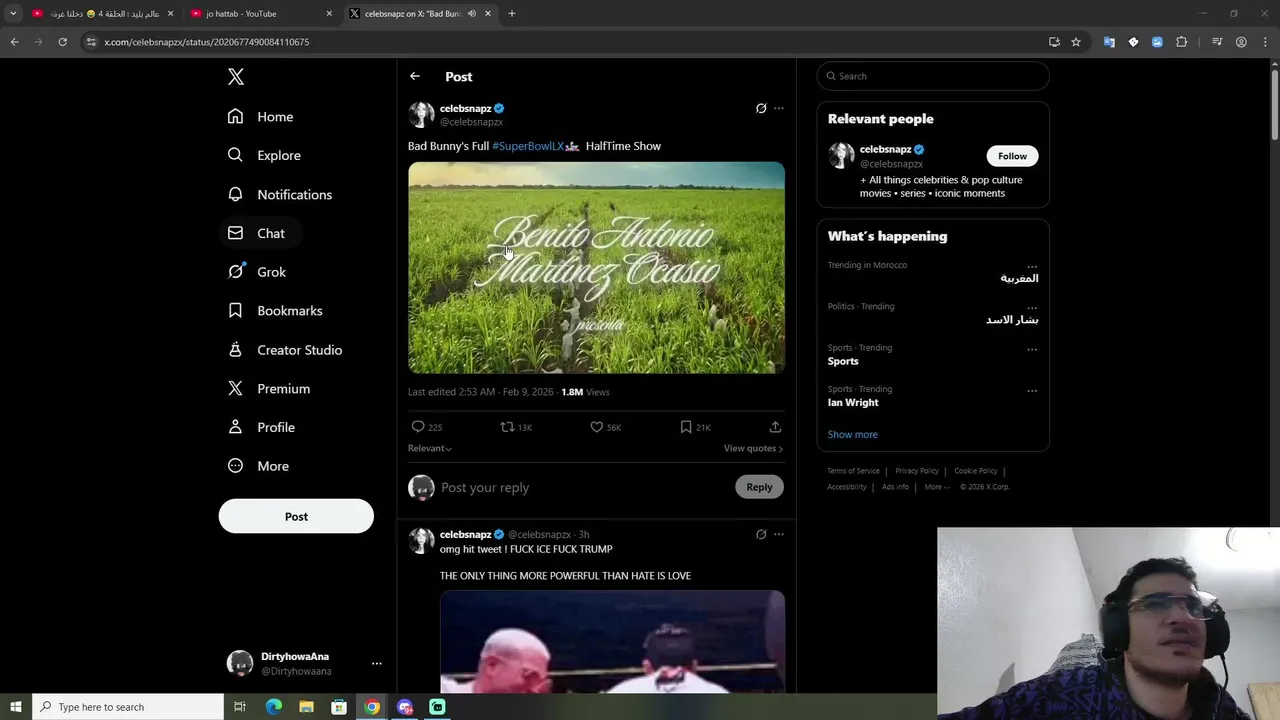Viewport: 1280px width, 720px height.
Task: Play the Bad Bunny halftime video thumbnail
Action: 596,268
